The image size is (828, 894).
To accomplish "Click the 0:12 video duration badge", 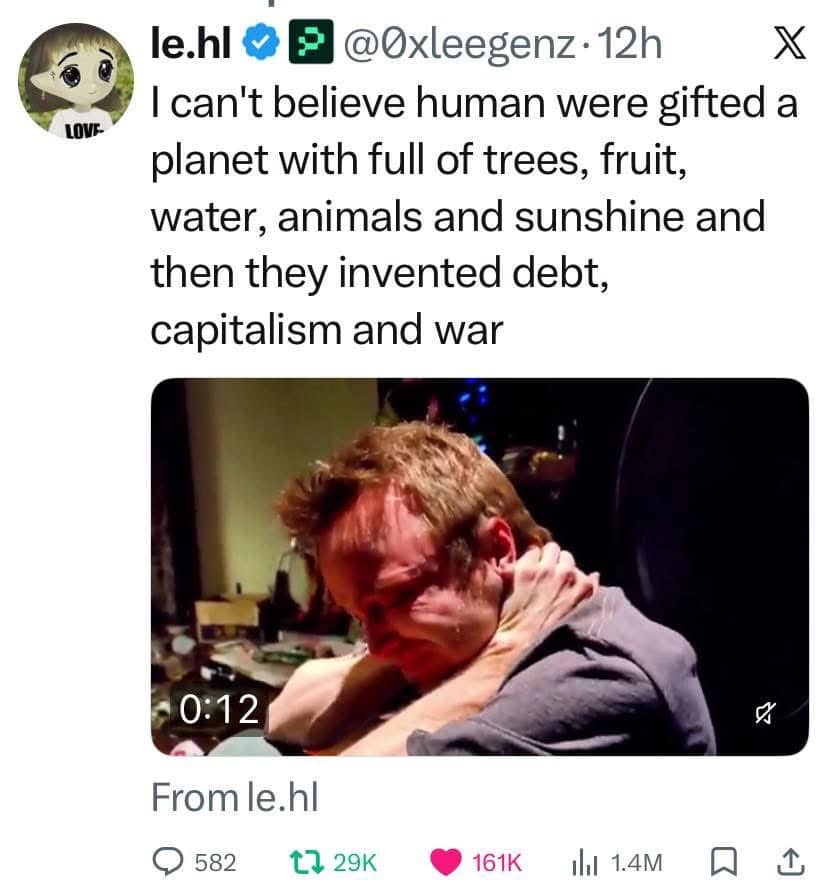I will [219, 709].
